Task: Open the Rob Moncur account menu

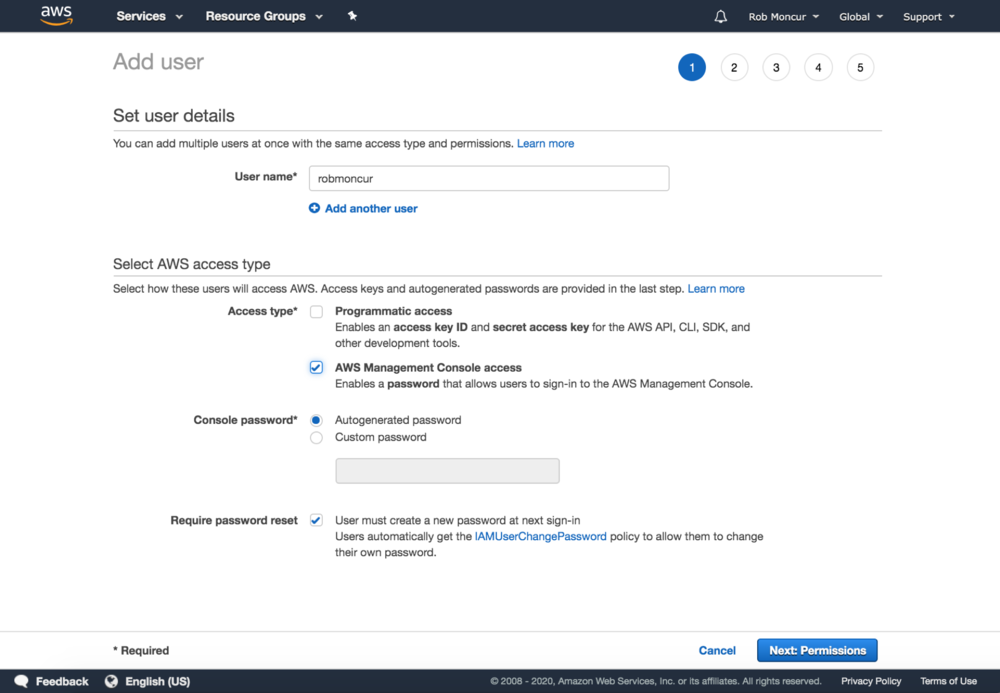Action: 783,17
